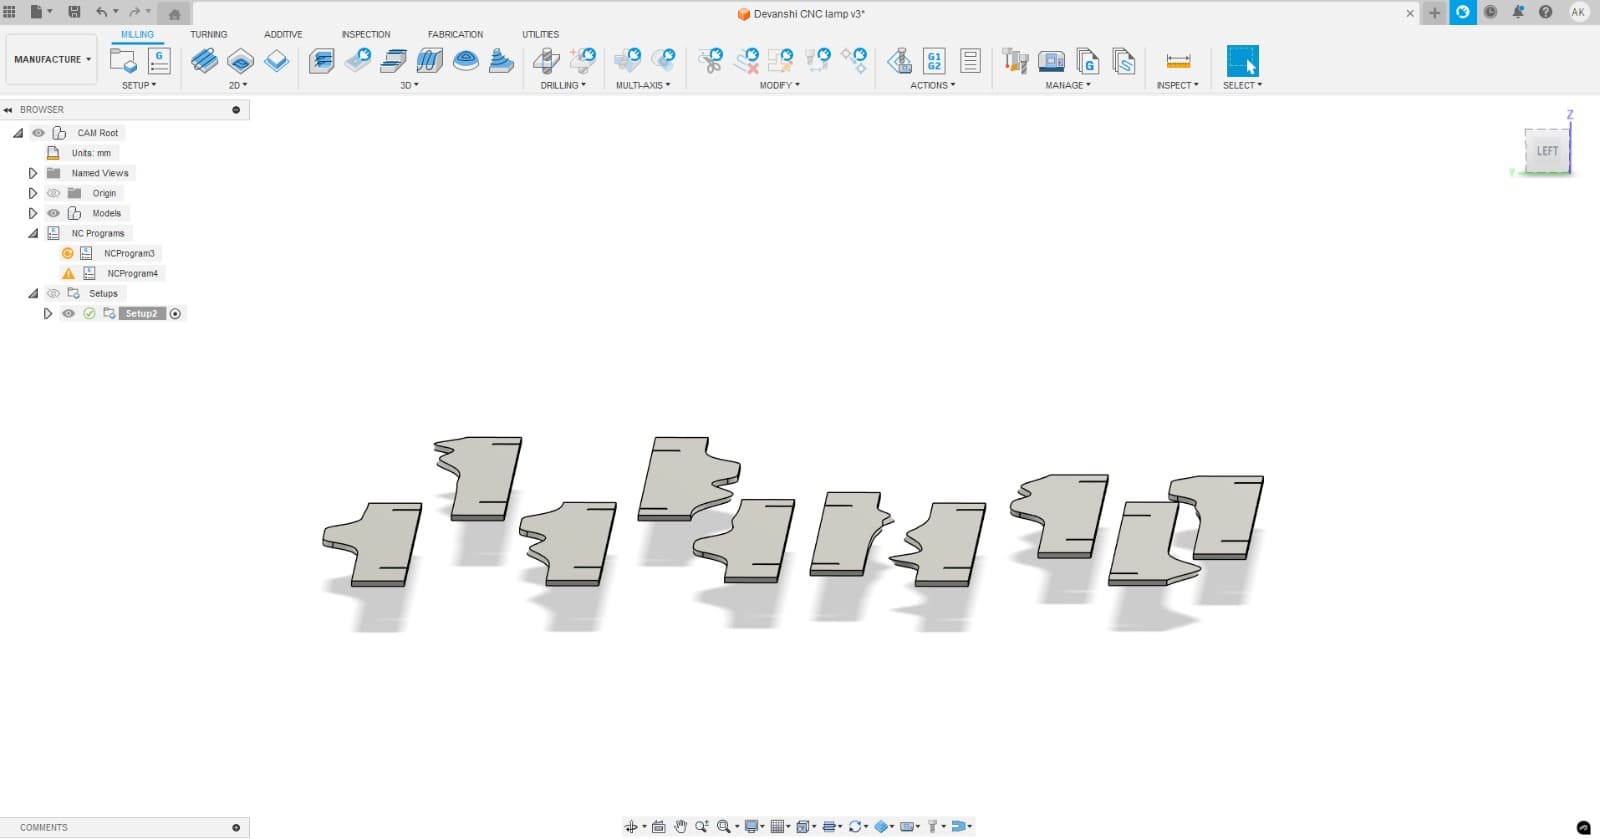Screen dimensions: 1600x839
Task: Toggle visibility eye of Models
Action: coord(54,213)
